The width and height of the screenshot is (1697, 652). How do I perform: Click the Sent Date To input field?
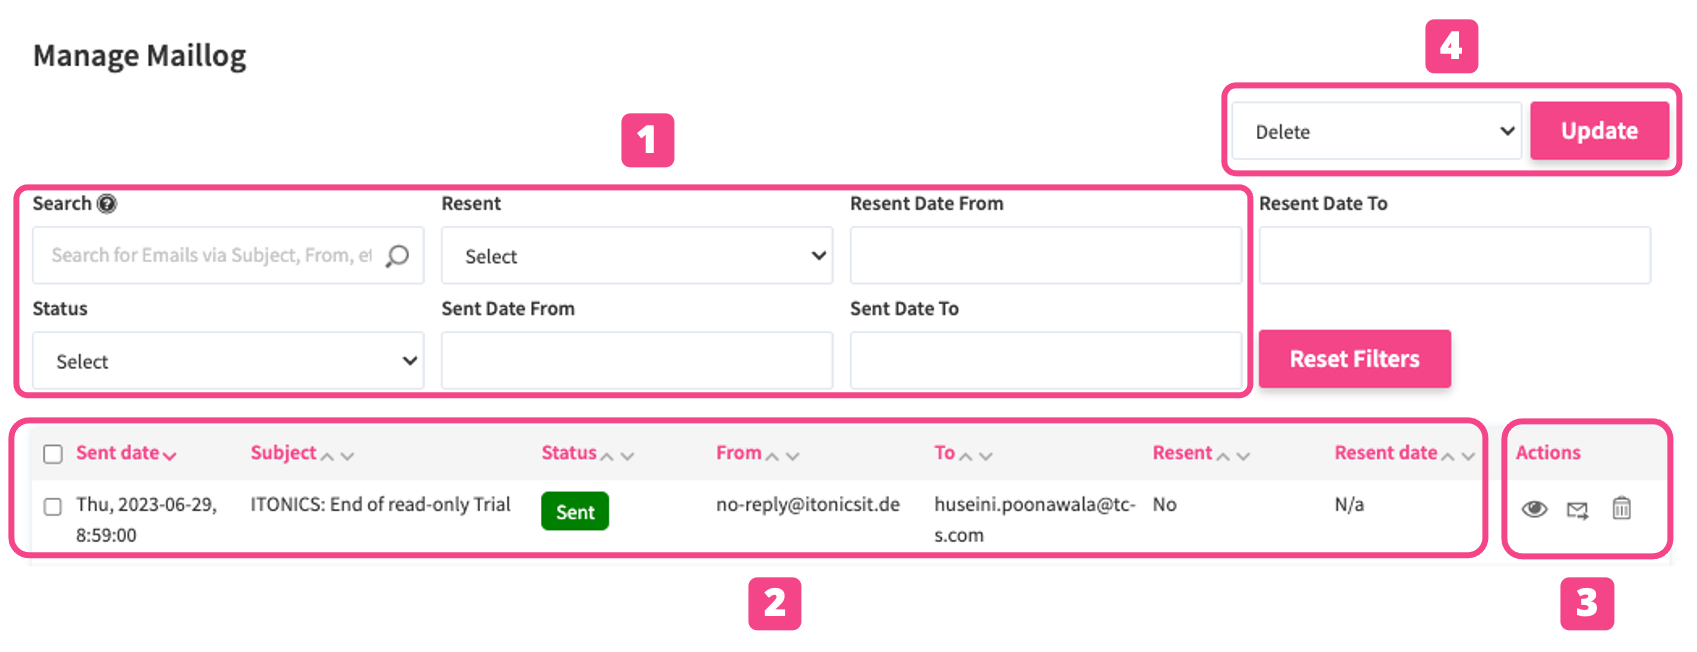pyautogui.click(x=1045, y=361)
